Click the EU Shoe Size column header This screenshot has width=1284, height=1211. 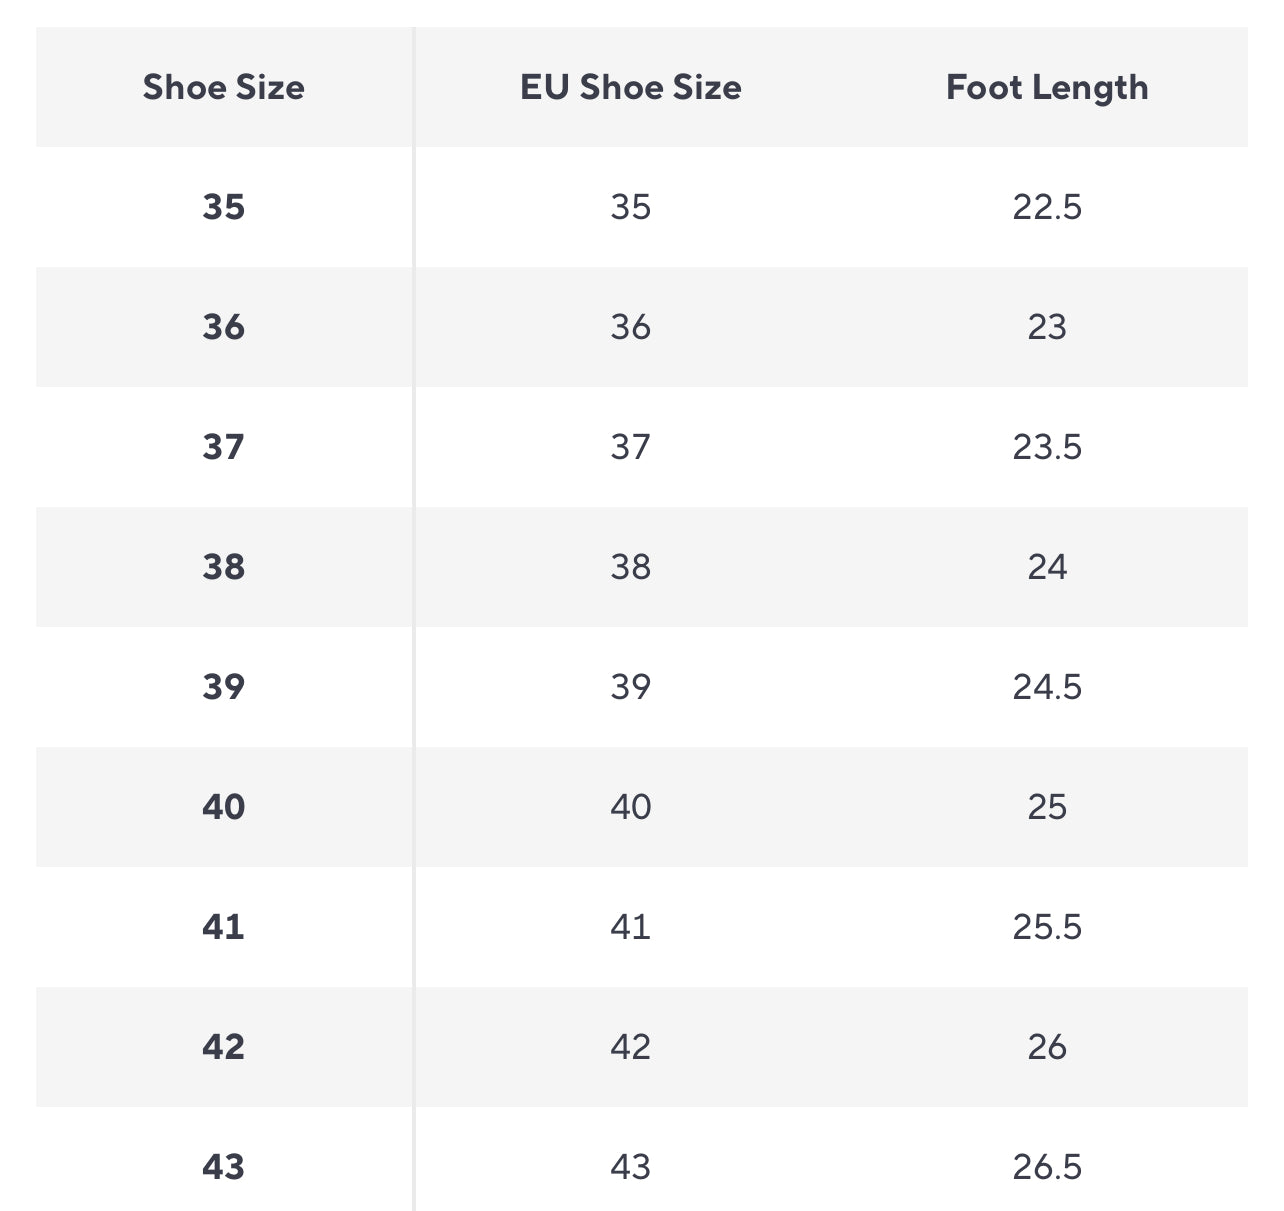tap(631, 88)
